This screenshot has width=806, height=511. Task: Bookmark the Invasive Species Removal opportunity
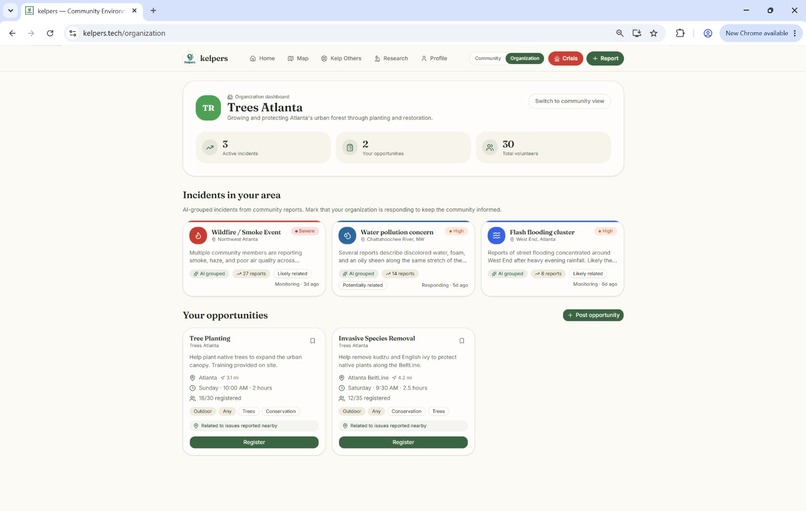462,341
